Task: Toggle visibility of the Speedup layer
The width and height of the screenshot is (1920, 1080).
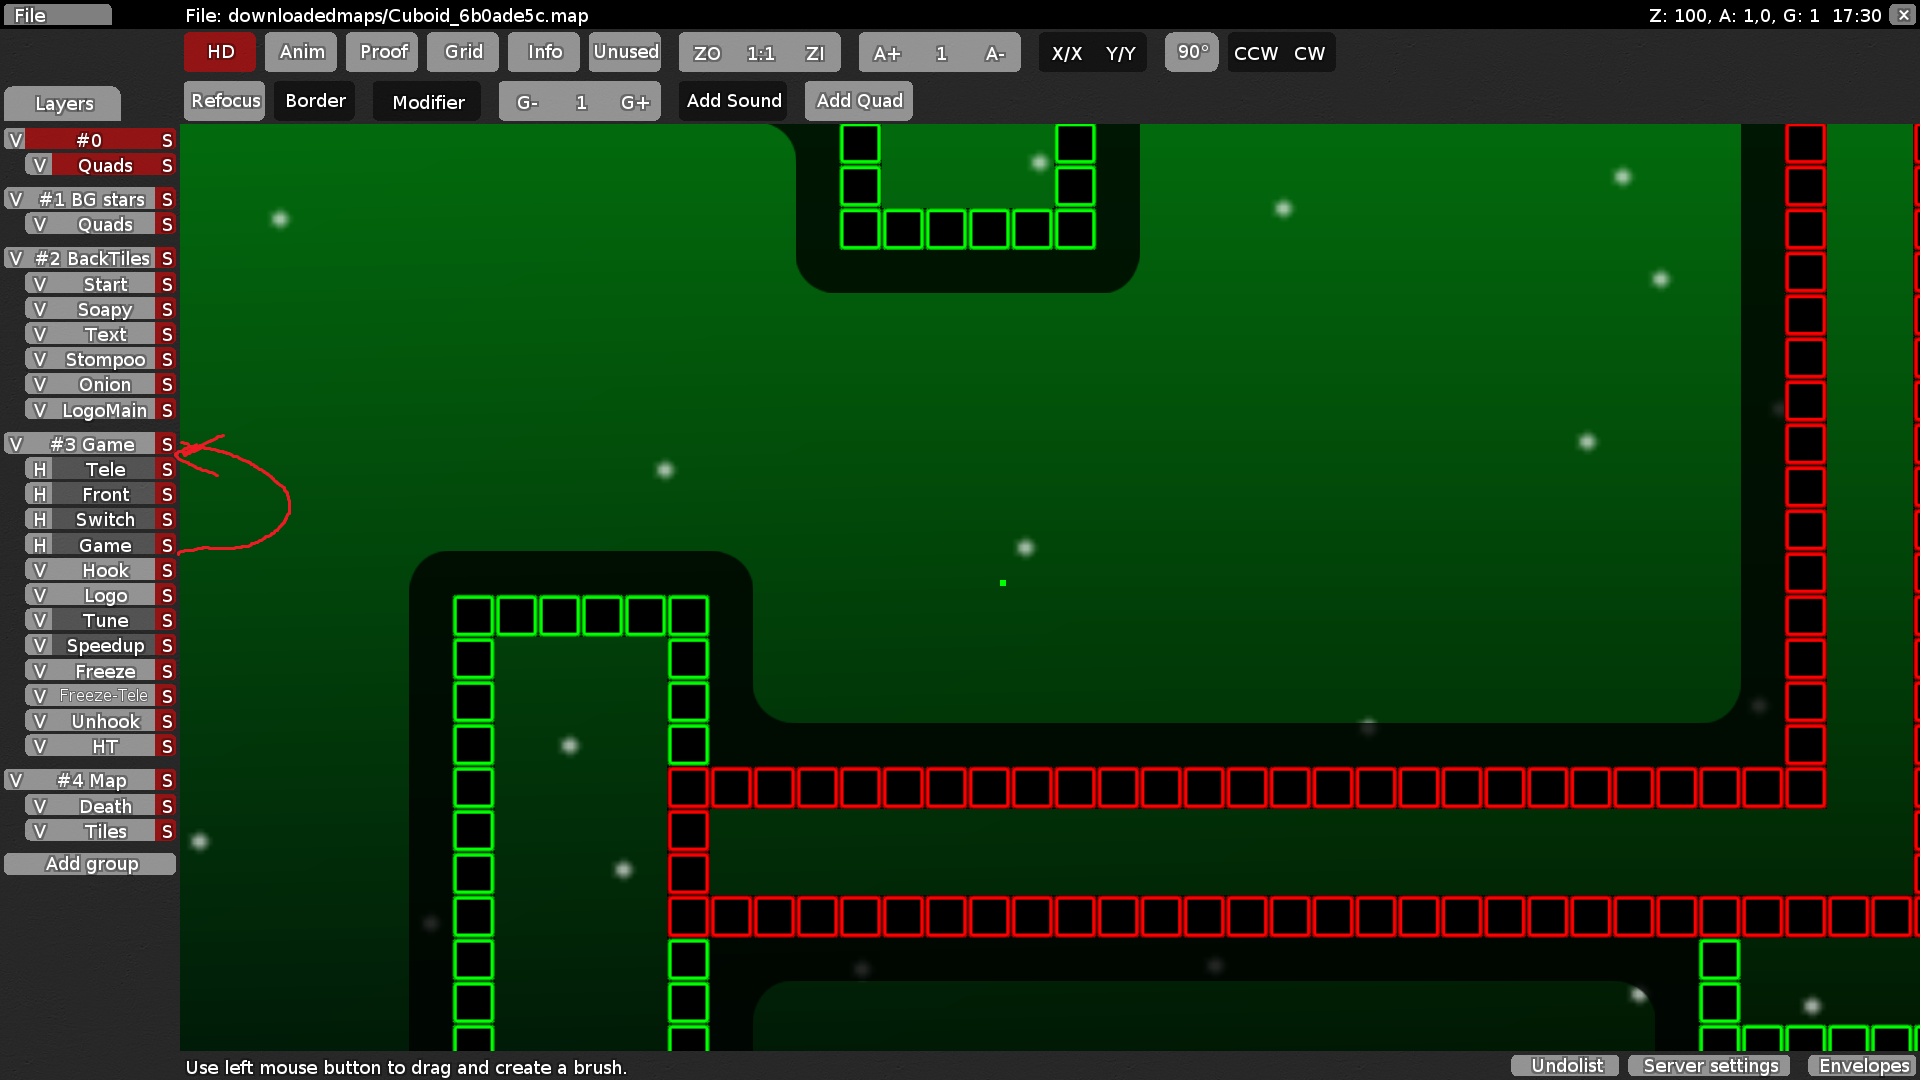Action: pos(40,645)
